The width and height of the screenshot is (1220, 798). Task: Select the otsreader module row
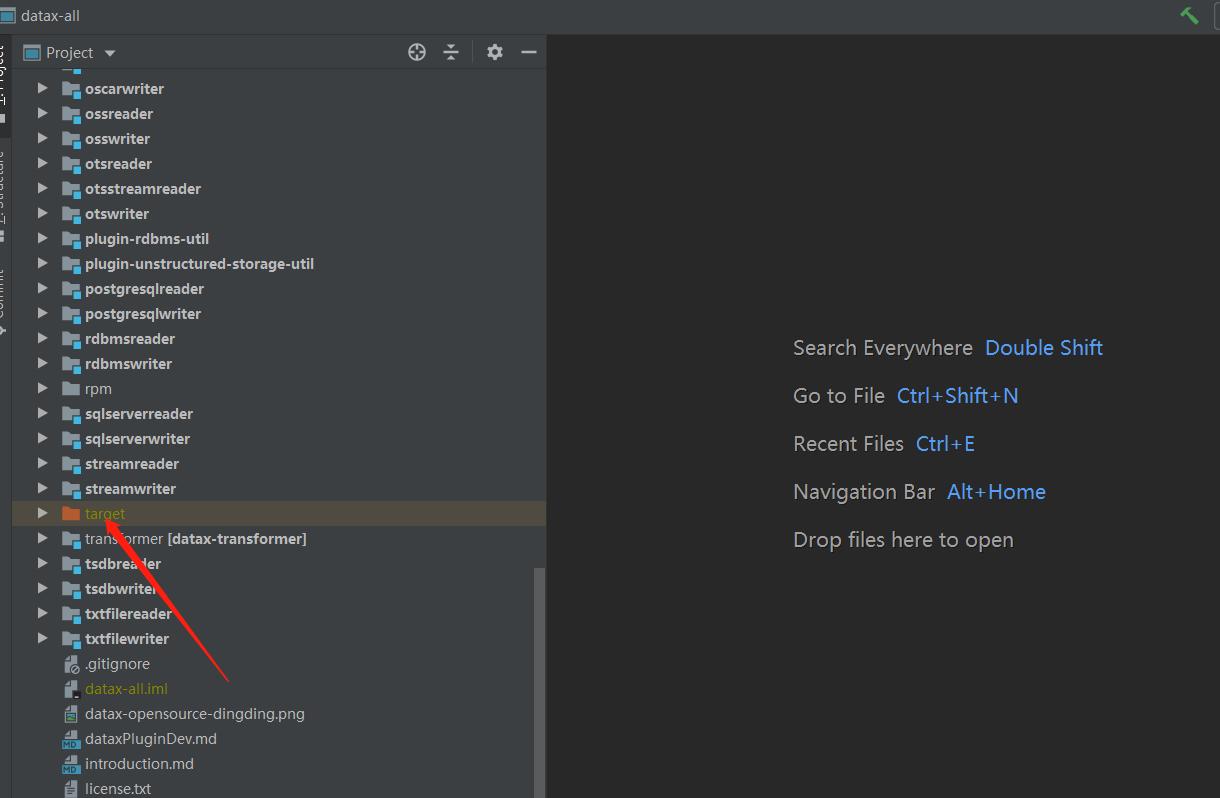(x=279, y=164)
